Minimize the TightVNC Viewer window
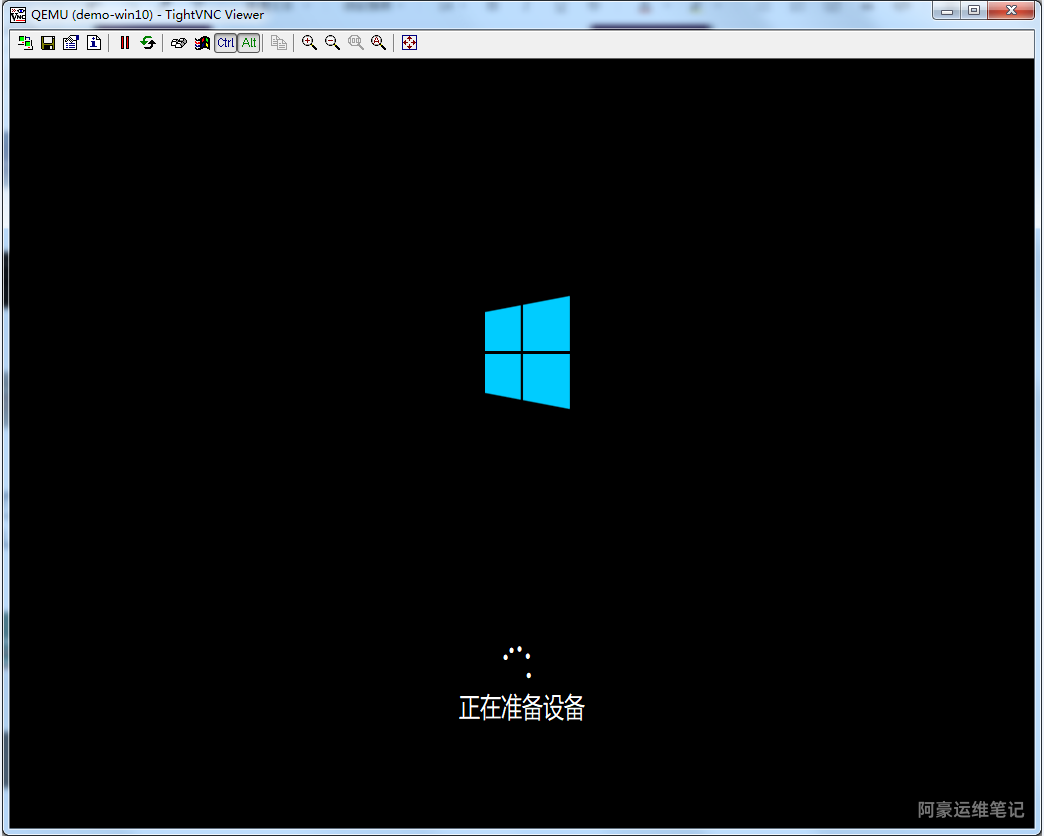Screen dimensions: 1044x836 pos(947,11)
